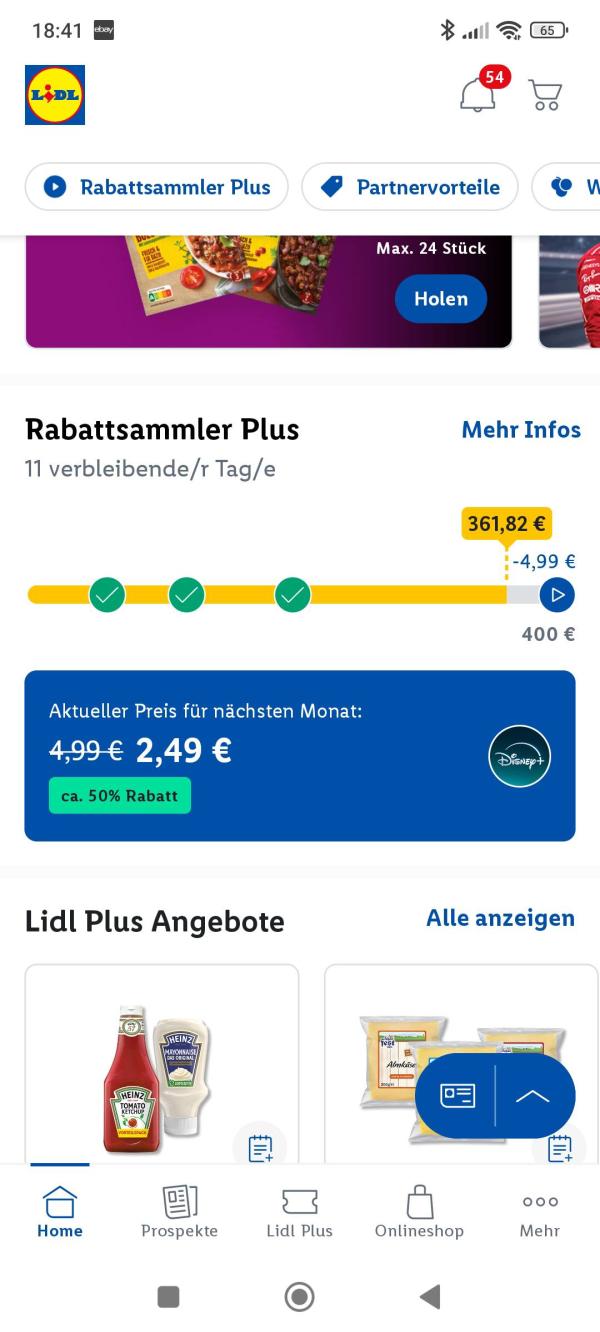600x1332 pixels.
Task: Switch to the Onlineshop tab
Action: (x=419, y=1212)
